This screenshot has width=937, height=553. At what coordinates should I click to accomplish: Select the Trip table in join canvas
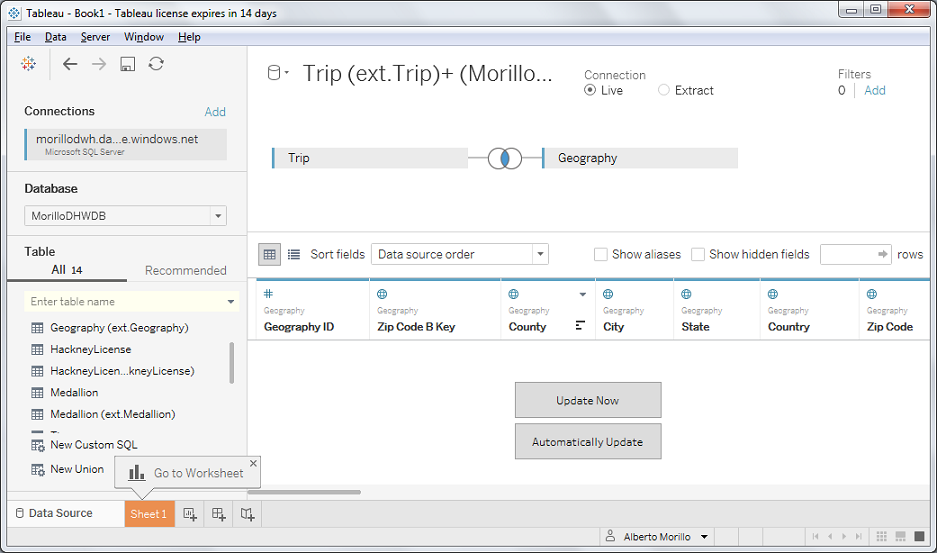370,158
